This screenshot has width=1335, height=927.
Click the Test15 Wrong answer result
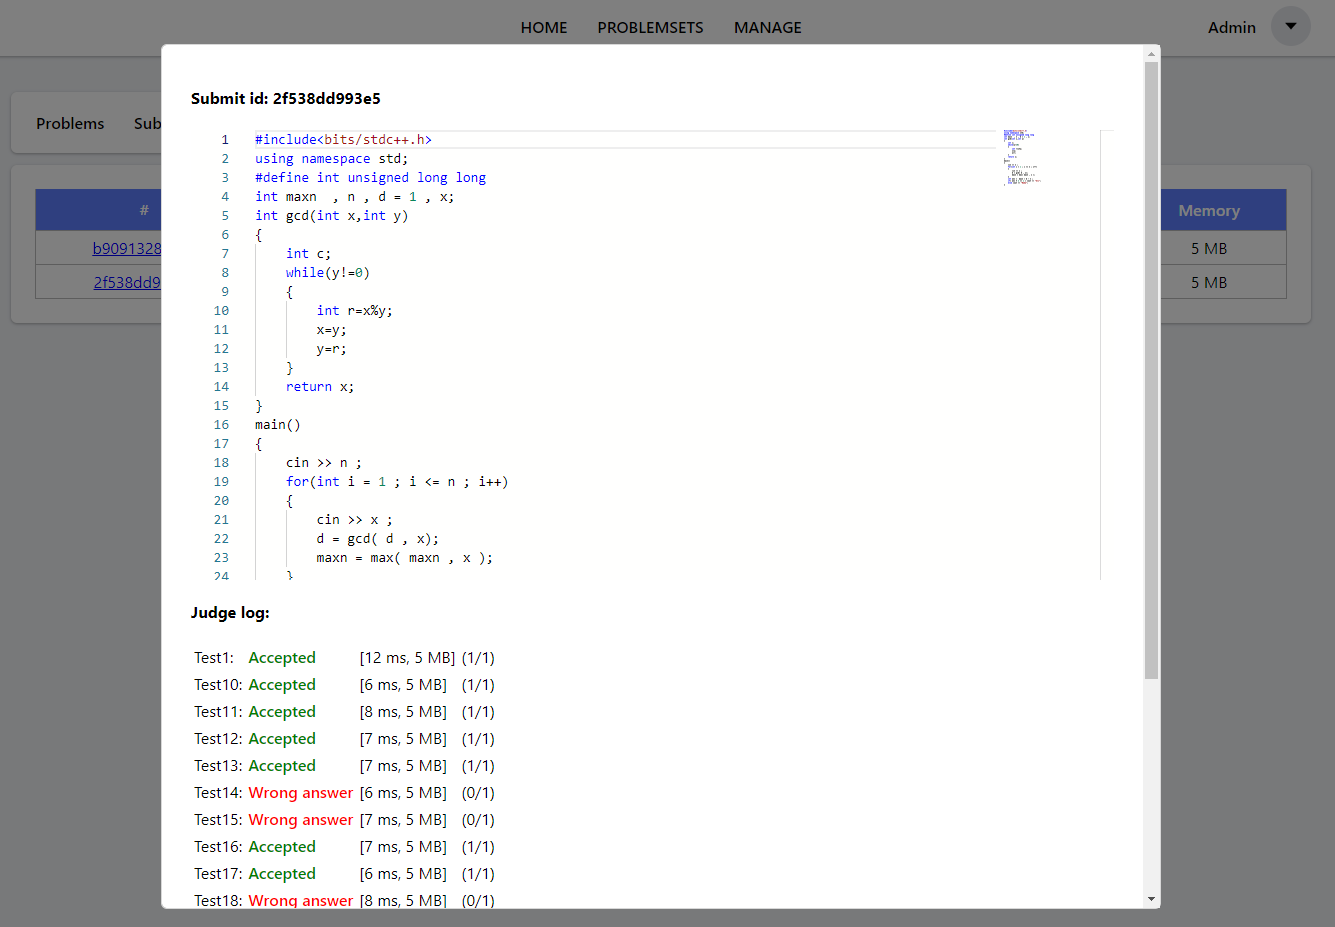click(301, 820)
